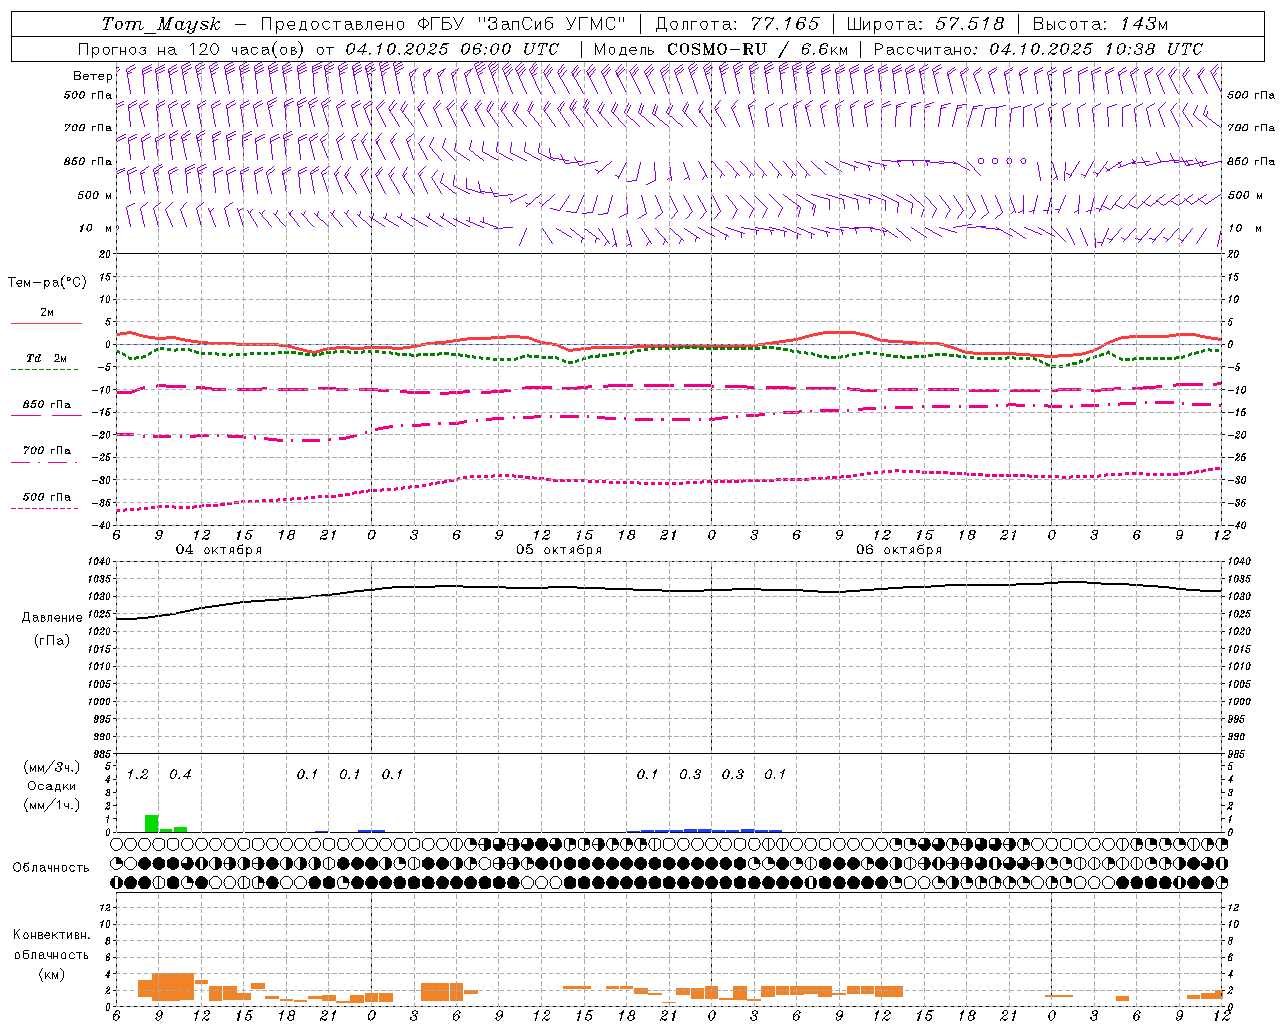Select the red 2м temperature legend entry
The image size is (1280, 1024).
point(46,316)
